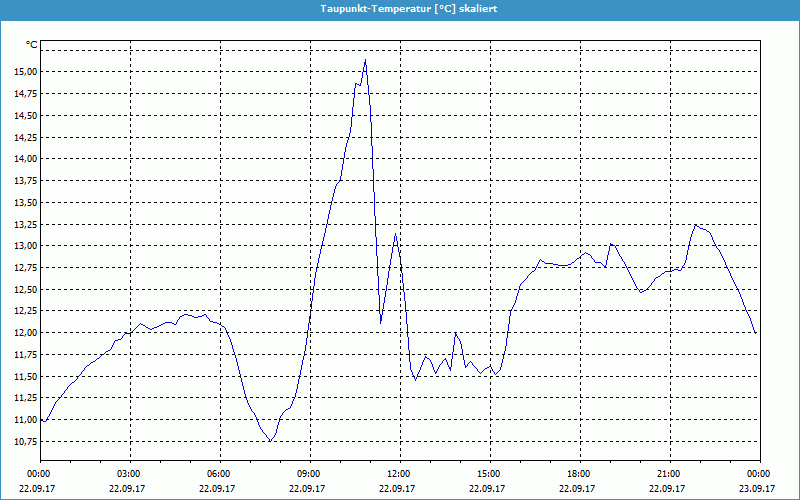Screen dimensions: 800x500
Task: Select the 09:00 time label on x-axis
Action: click(309, 474)
